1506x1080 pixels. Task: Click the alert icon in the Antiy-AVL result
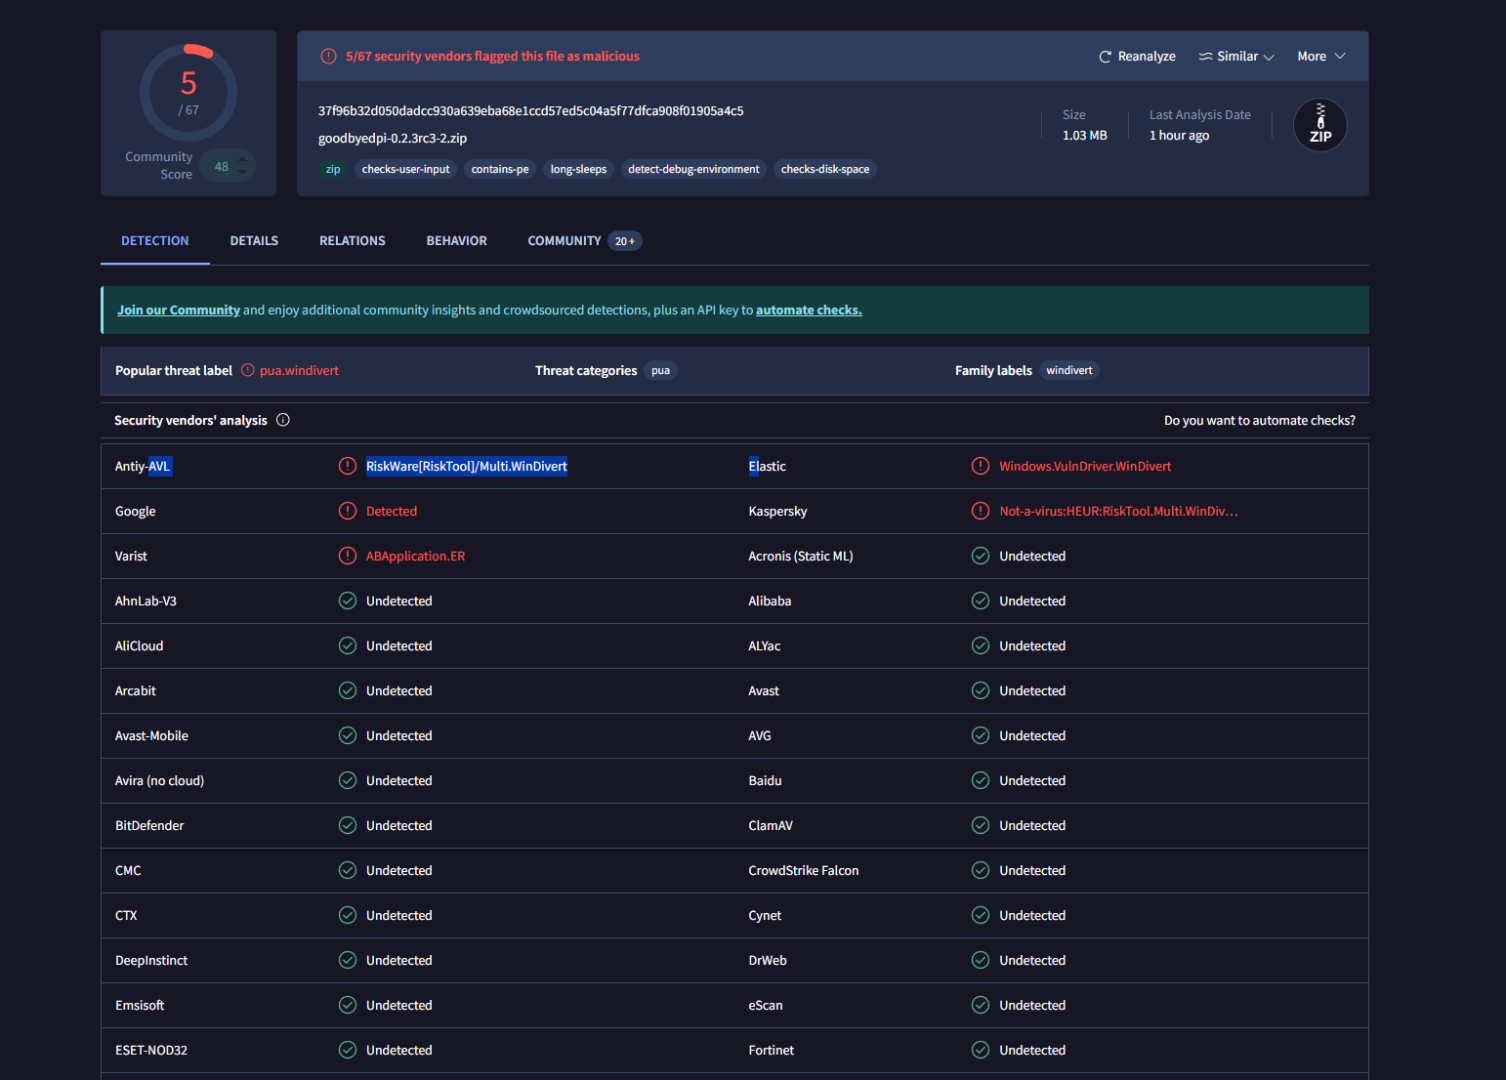(x=347, y=466)
